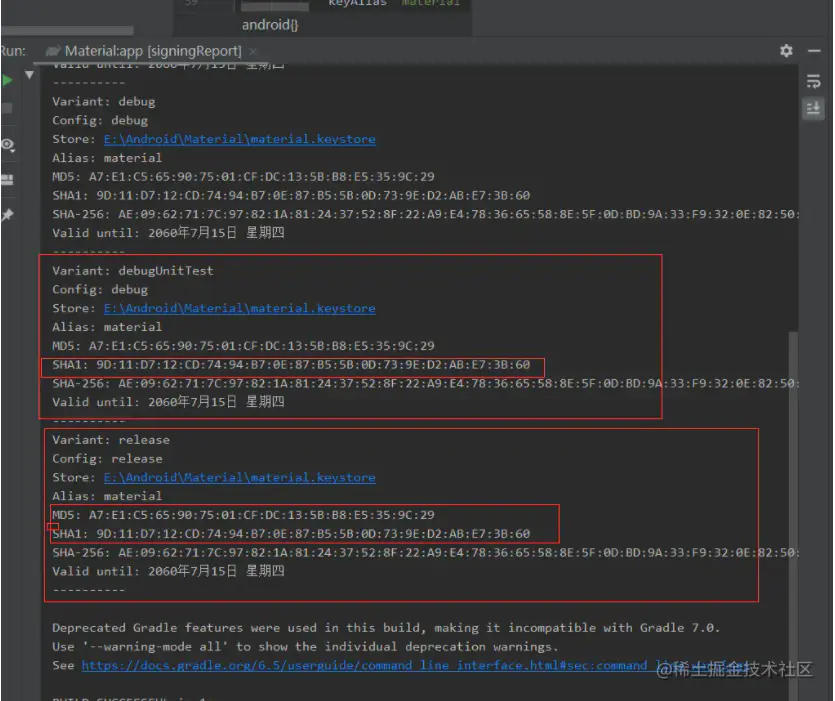Click MD5 line under Variant: debug

tap(243, 177)
